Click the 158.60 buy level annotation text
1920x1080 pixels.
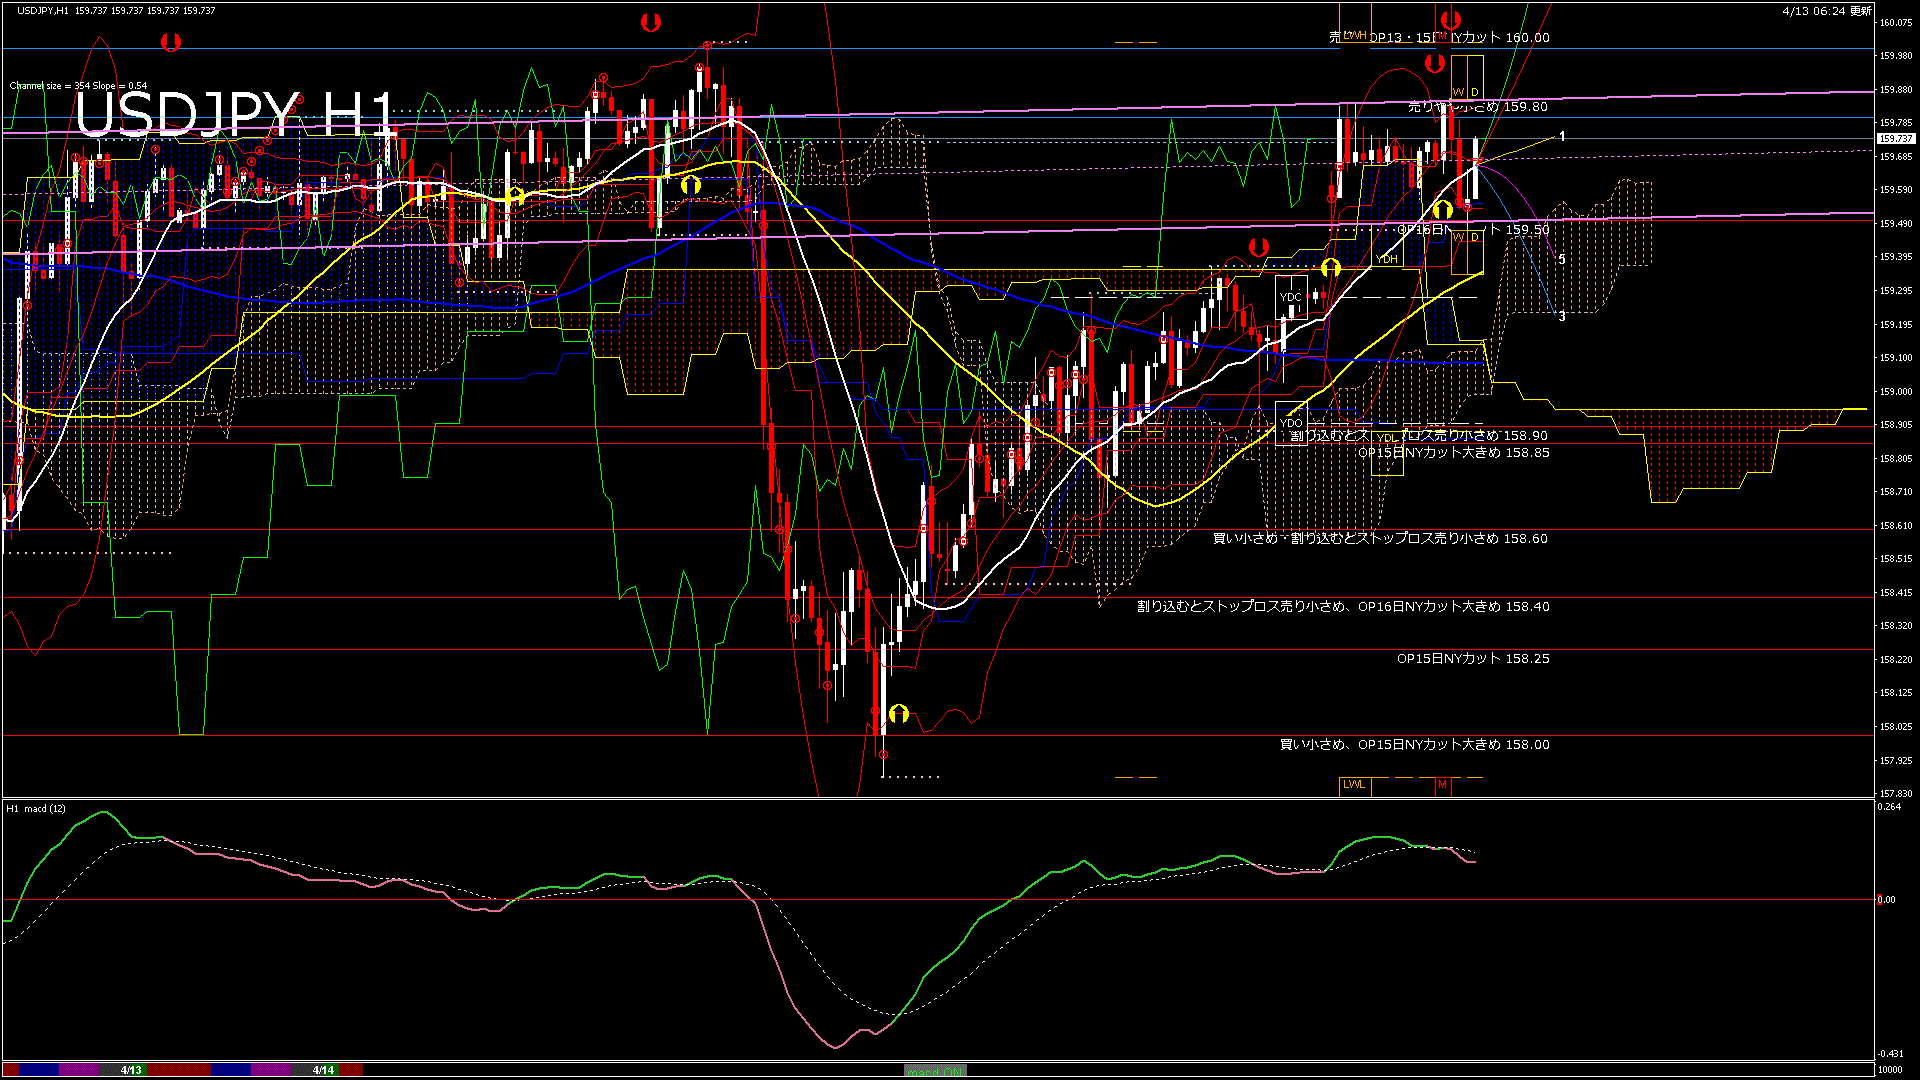point(1379,539)
